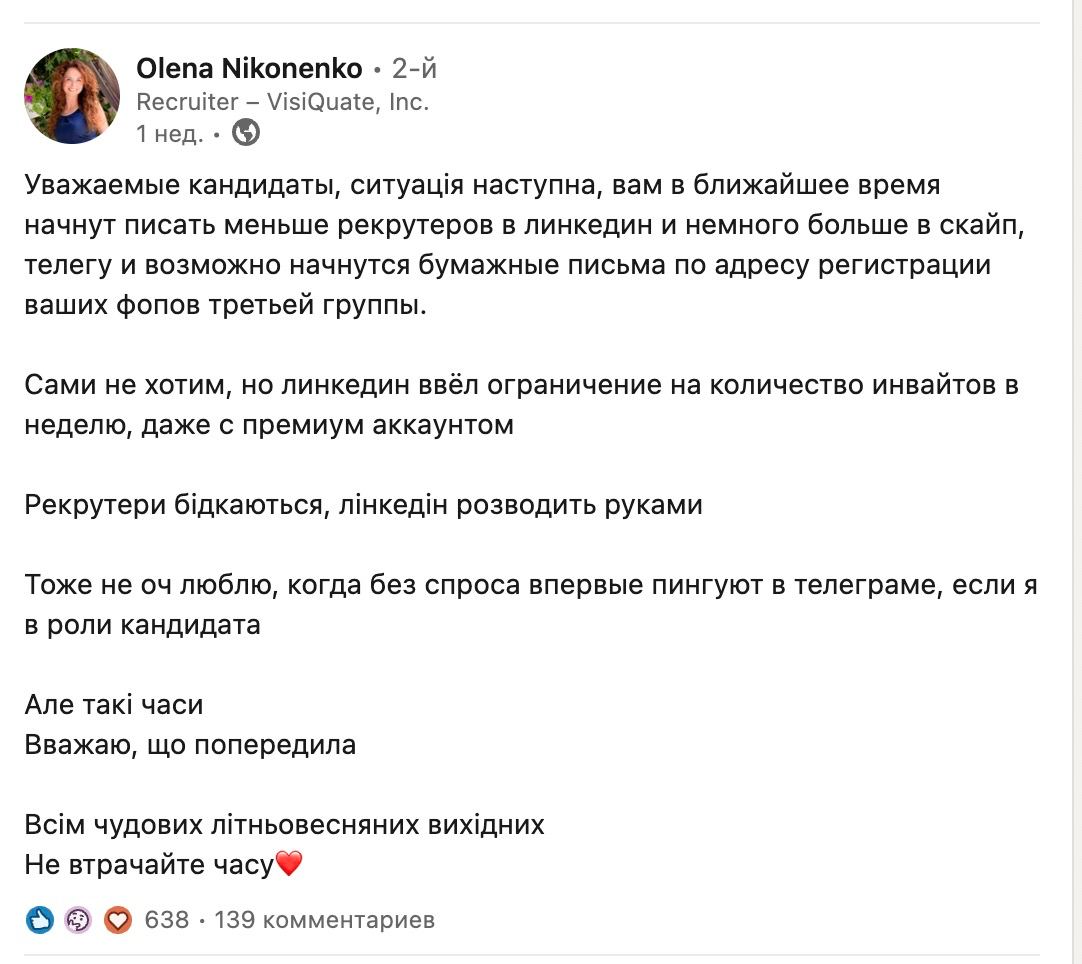Click the orange heart Love reaction icon
This screenshot has width=1082, height=964.
coord(118,919)
